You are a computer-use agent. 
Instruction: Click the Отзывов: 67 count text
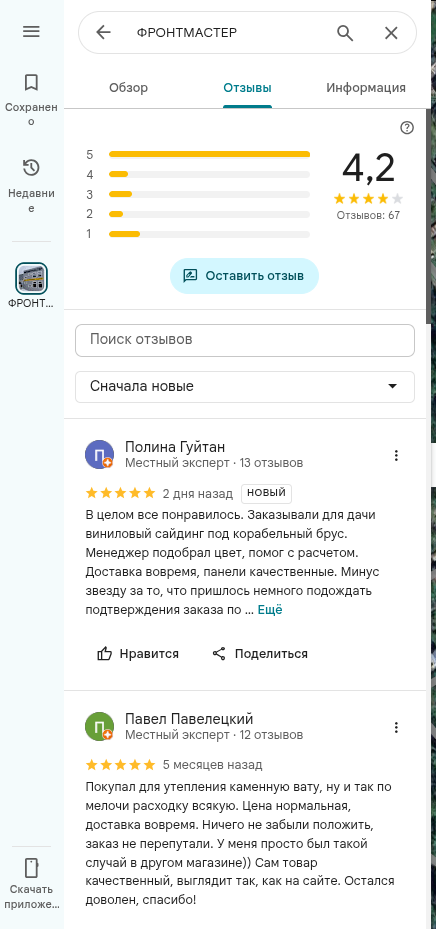(x=368, y=215)
